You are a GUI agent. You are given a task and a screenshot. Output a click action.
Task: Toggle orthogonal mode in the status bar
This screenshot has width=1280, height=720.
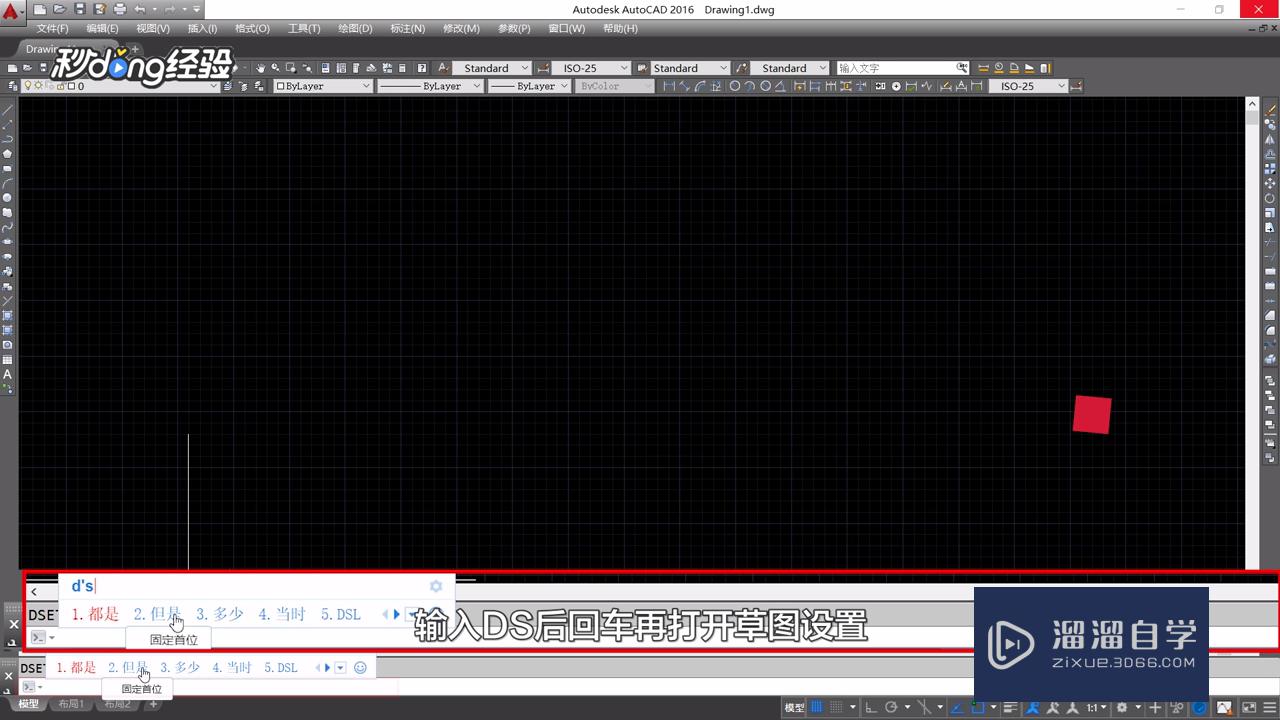coord(871,705)
